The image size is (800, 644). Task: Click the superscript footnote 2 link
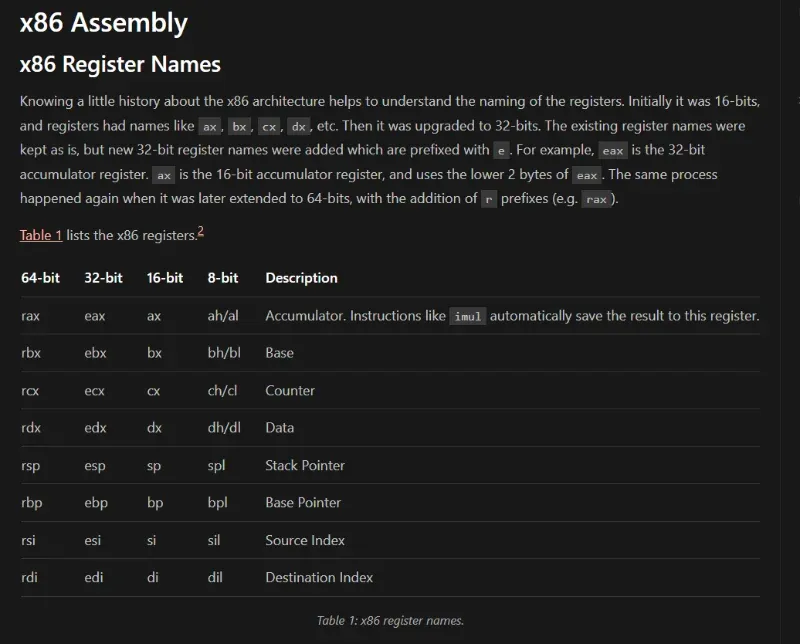click(x=201, y=231)
